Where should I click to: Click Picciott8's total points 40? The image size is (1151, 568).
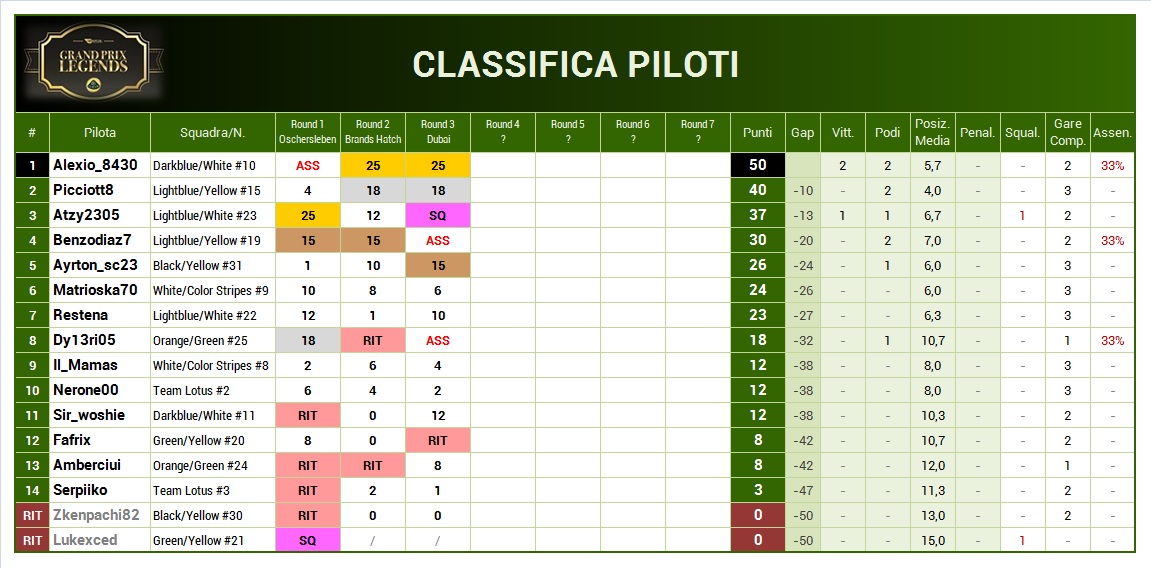[x=758, y=191]
